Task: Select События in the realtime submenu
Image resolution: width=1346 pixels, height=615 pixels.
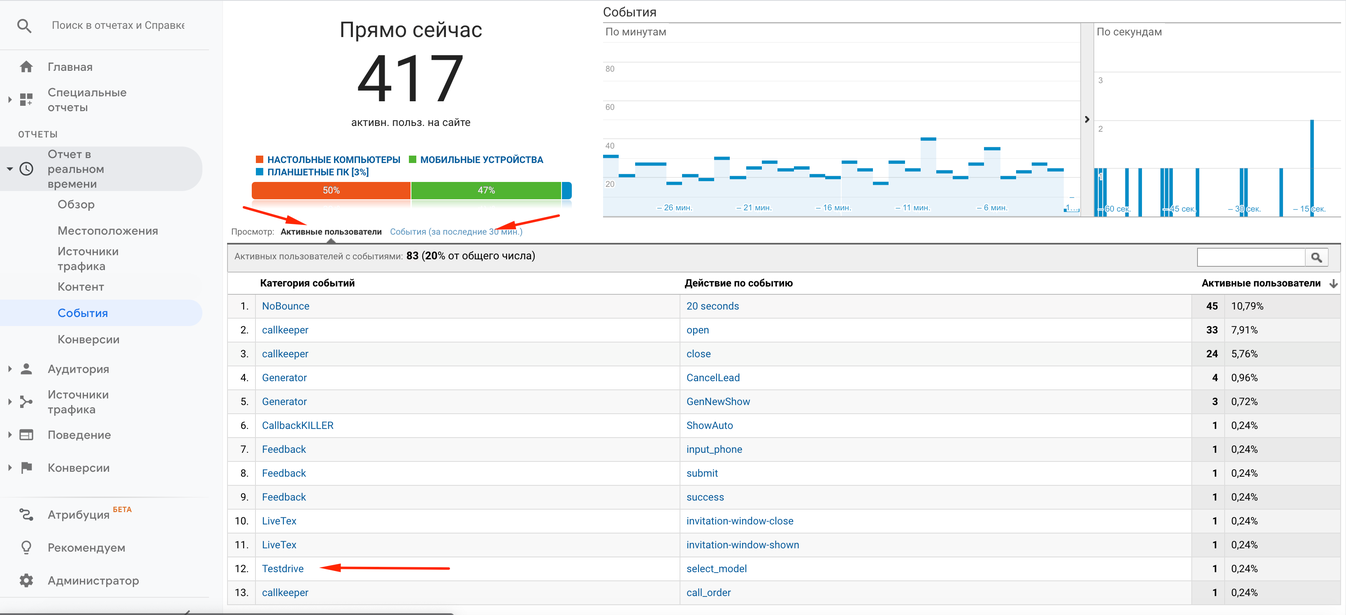Action: point(83,313)
